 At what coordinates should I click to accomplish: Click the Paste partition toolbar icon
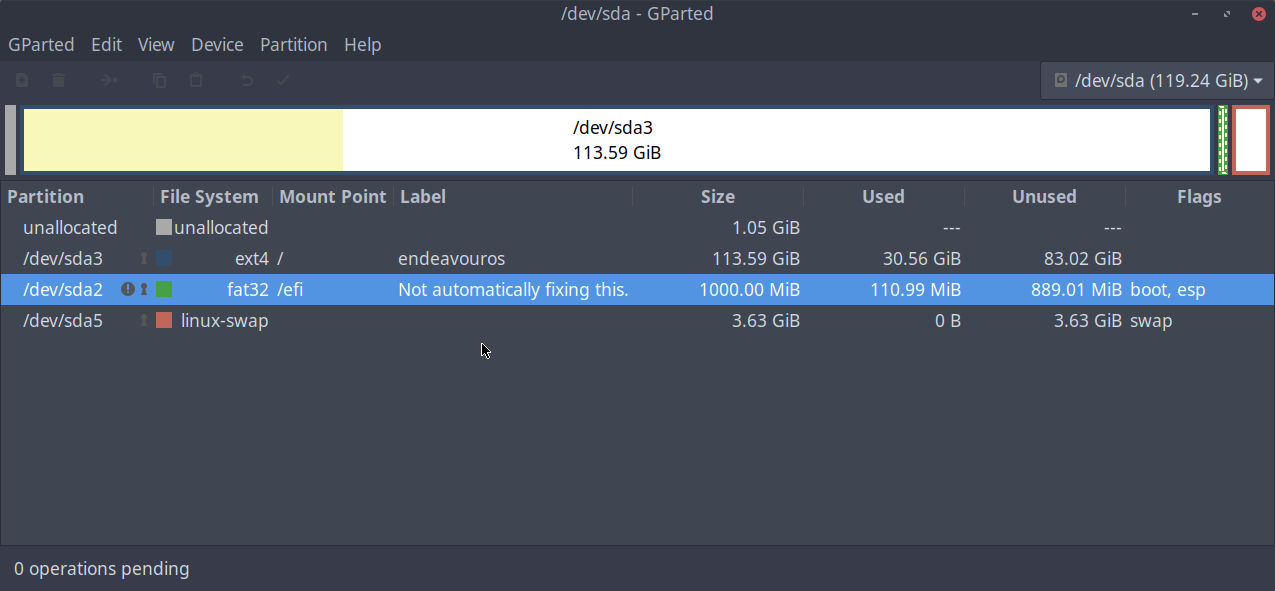(196, 80)
